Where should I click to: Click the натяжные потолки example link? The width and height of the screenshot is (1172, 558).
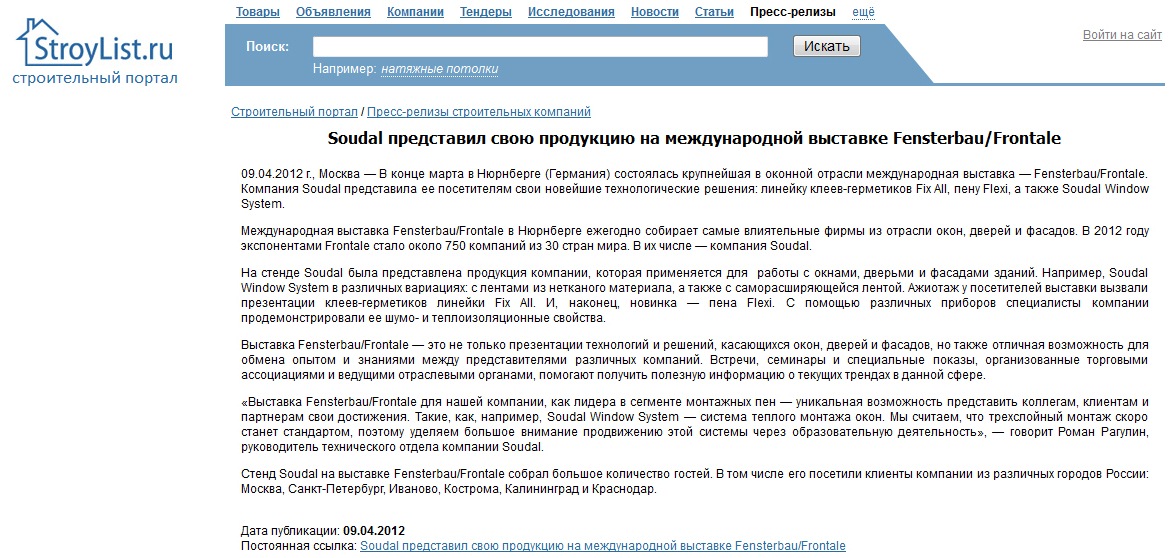[x=440, y=69]
